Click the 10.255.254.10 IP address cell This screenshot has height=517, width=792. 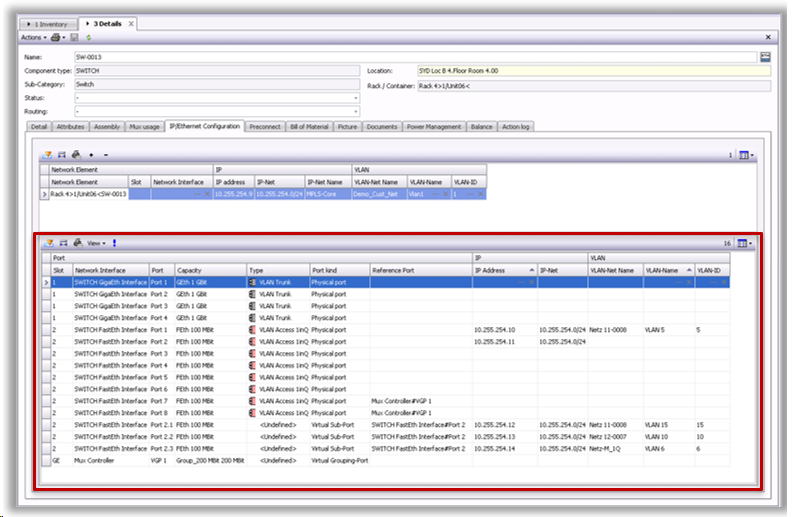505,330
